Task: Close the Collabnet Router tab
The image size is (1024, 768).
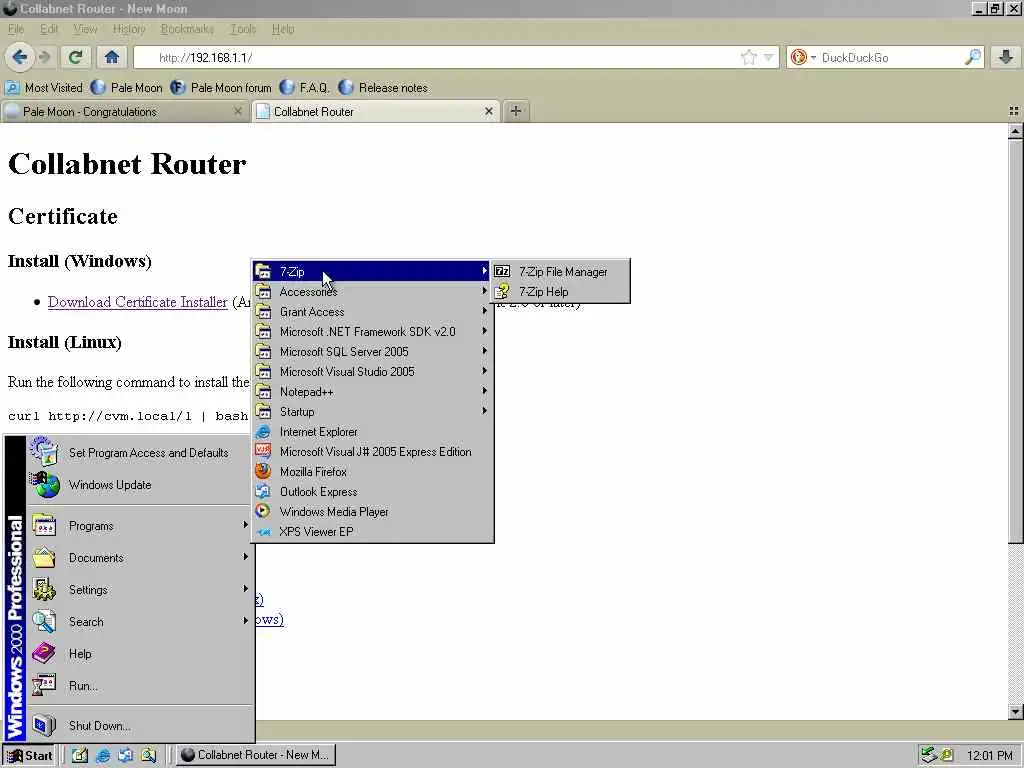Action: tap(488, 112)
